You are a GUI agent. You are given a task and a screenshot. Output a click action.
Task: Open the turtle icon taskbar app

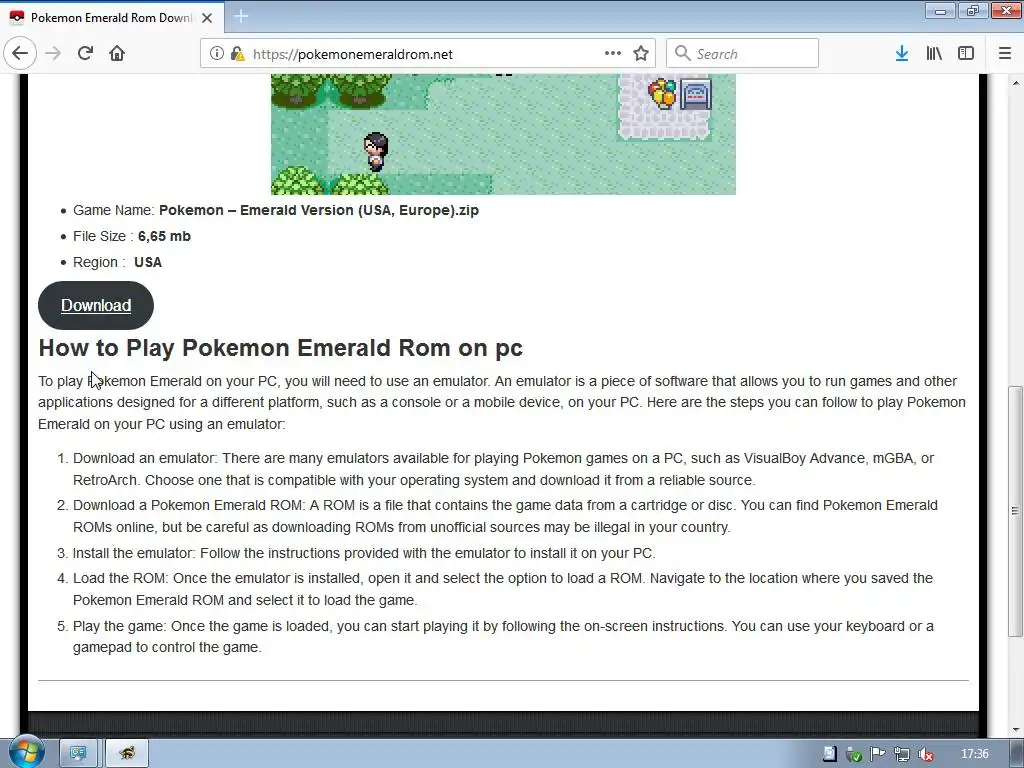pos(127,754)
